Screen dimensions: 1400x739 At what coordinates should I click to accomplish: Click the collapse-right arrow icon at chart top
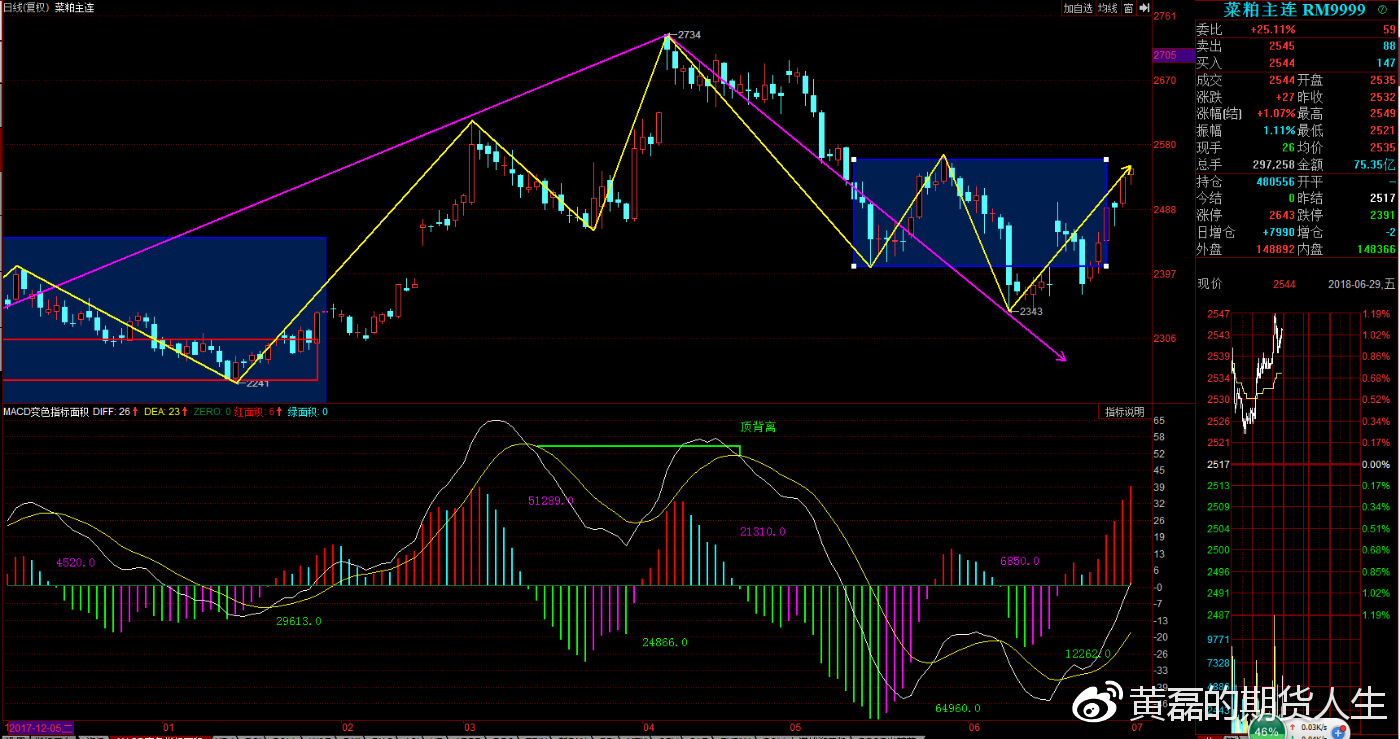click(1143, 8)
